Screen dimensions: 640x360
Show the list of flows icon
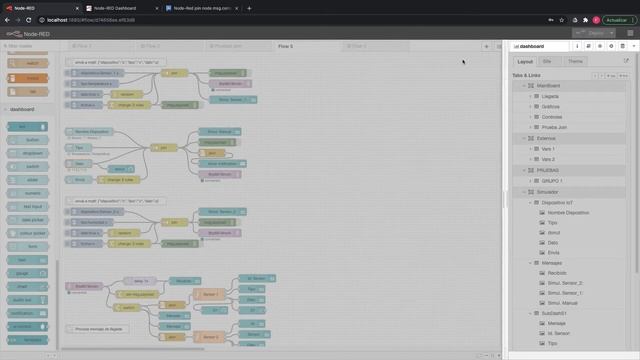click(498, 46)
